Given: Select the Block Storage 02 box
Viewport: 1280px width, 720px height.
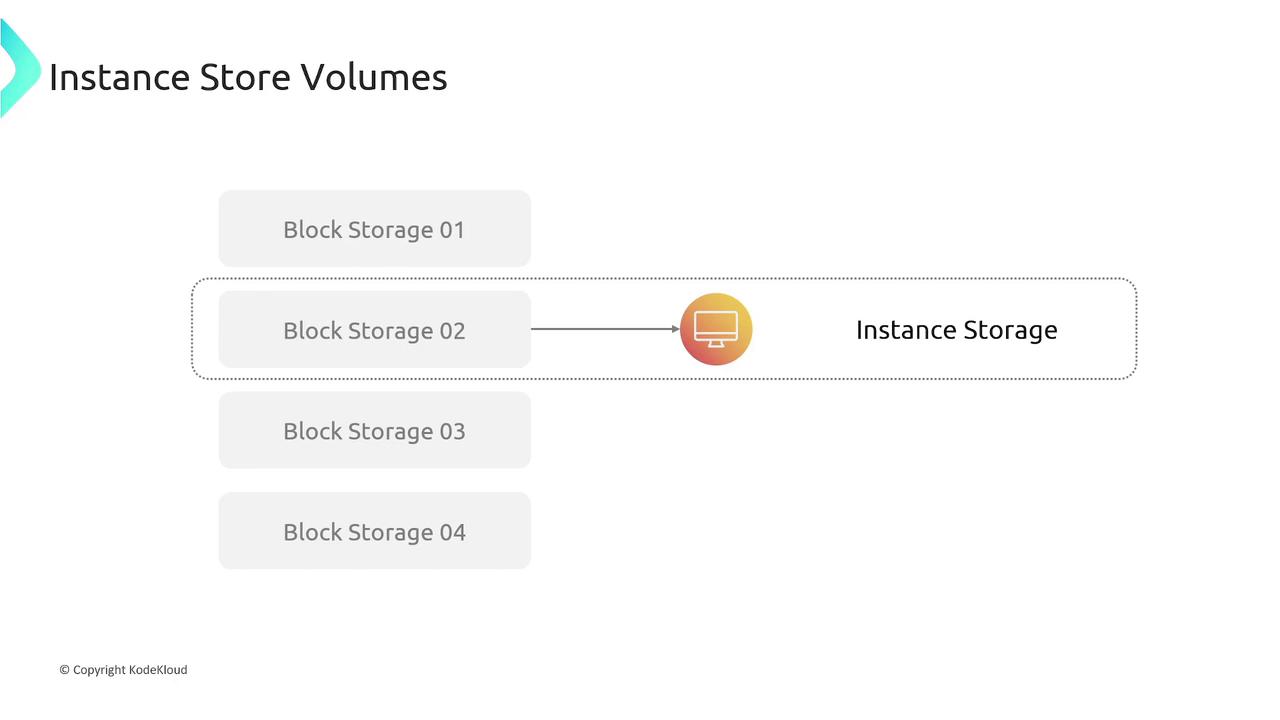Looking at the screenshot, I should pyautogui.click(x=374, y=330).
